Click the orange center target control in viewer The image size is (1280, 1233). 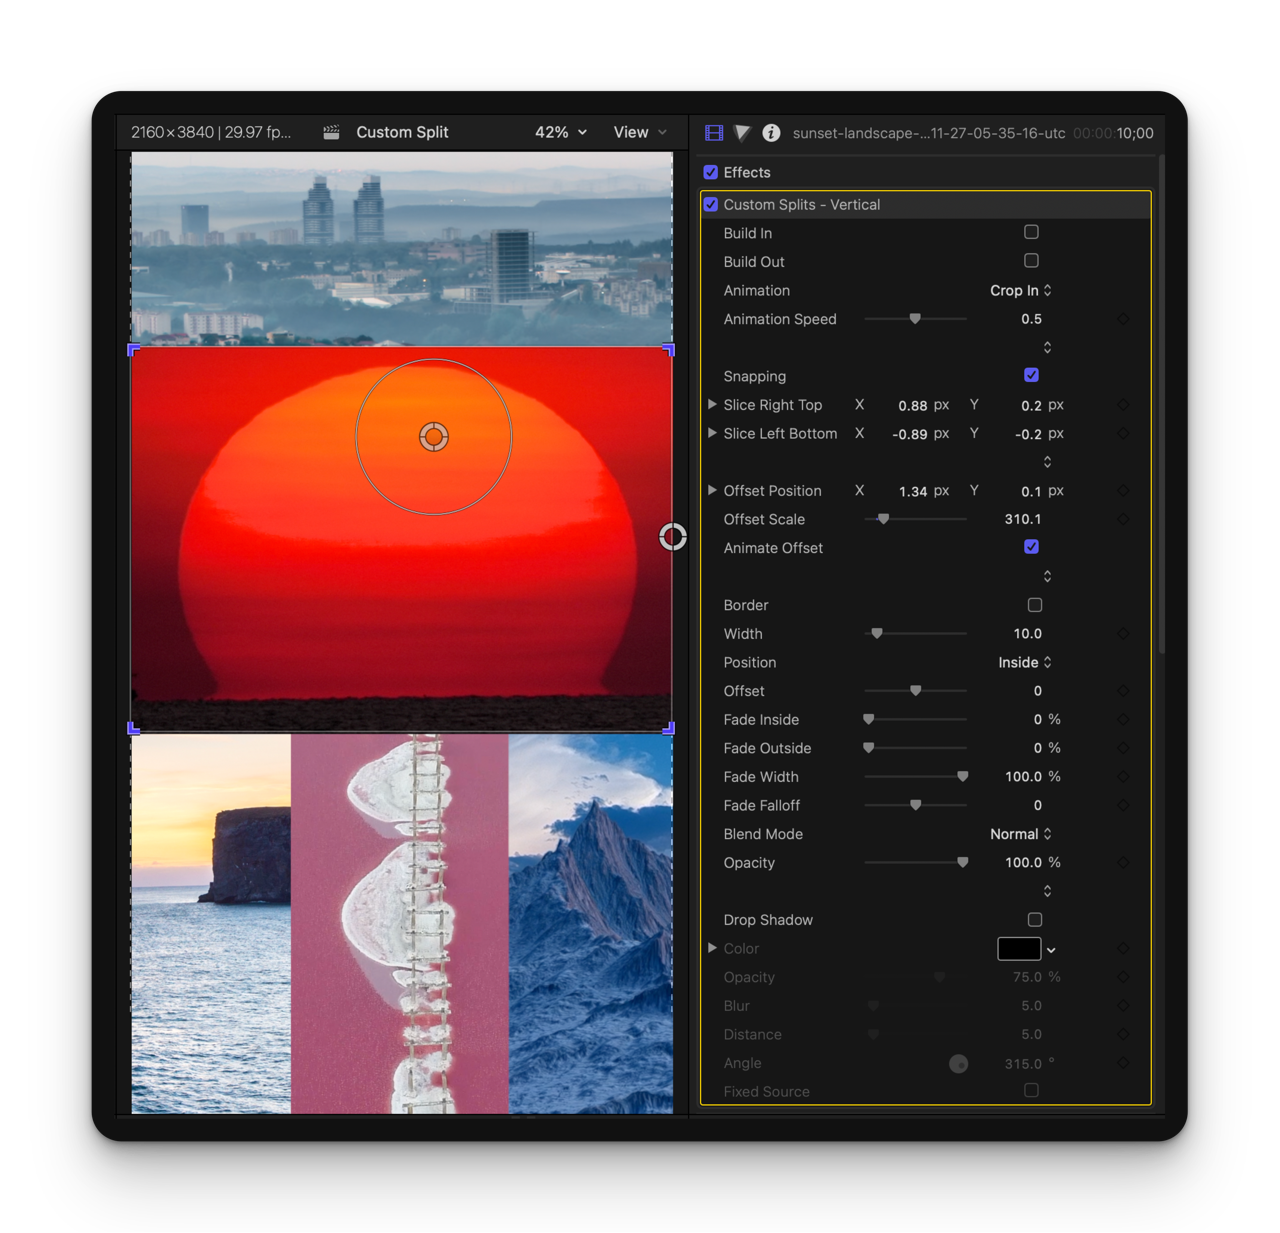(434, 437)
